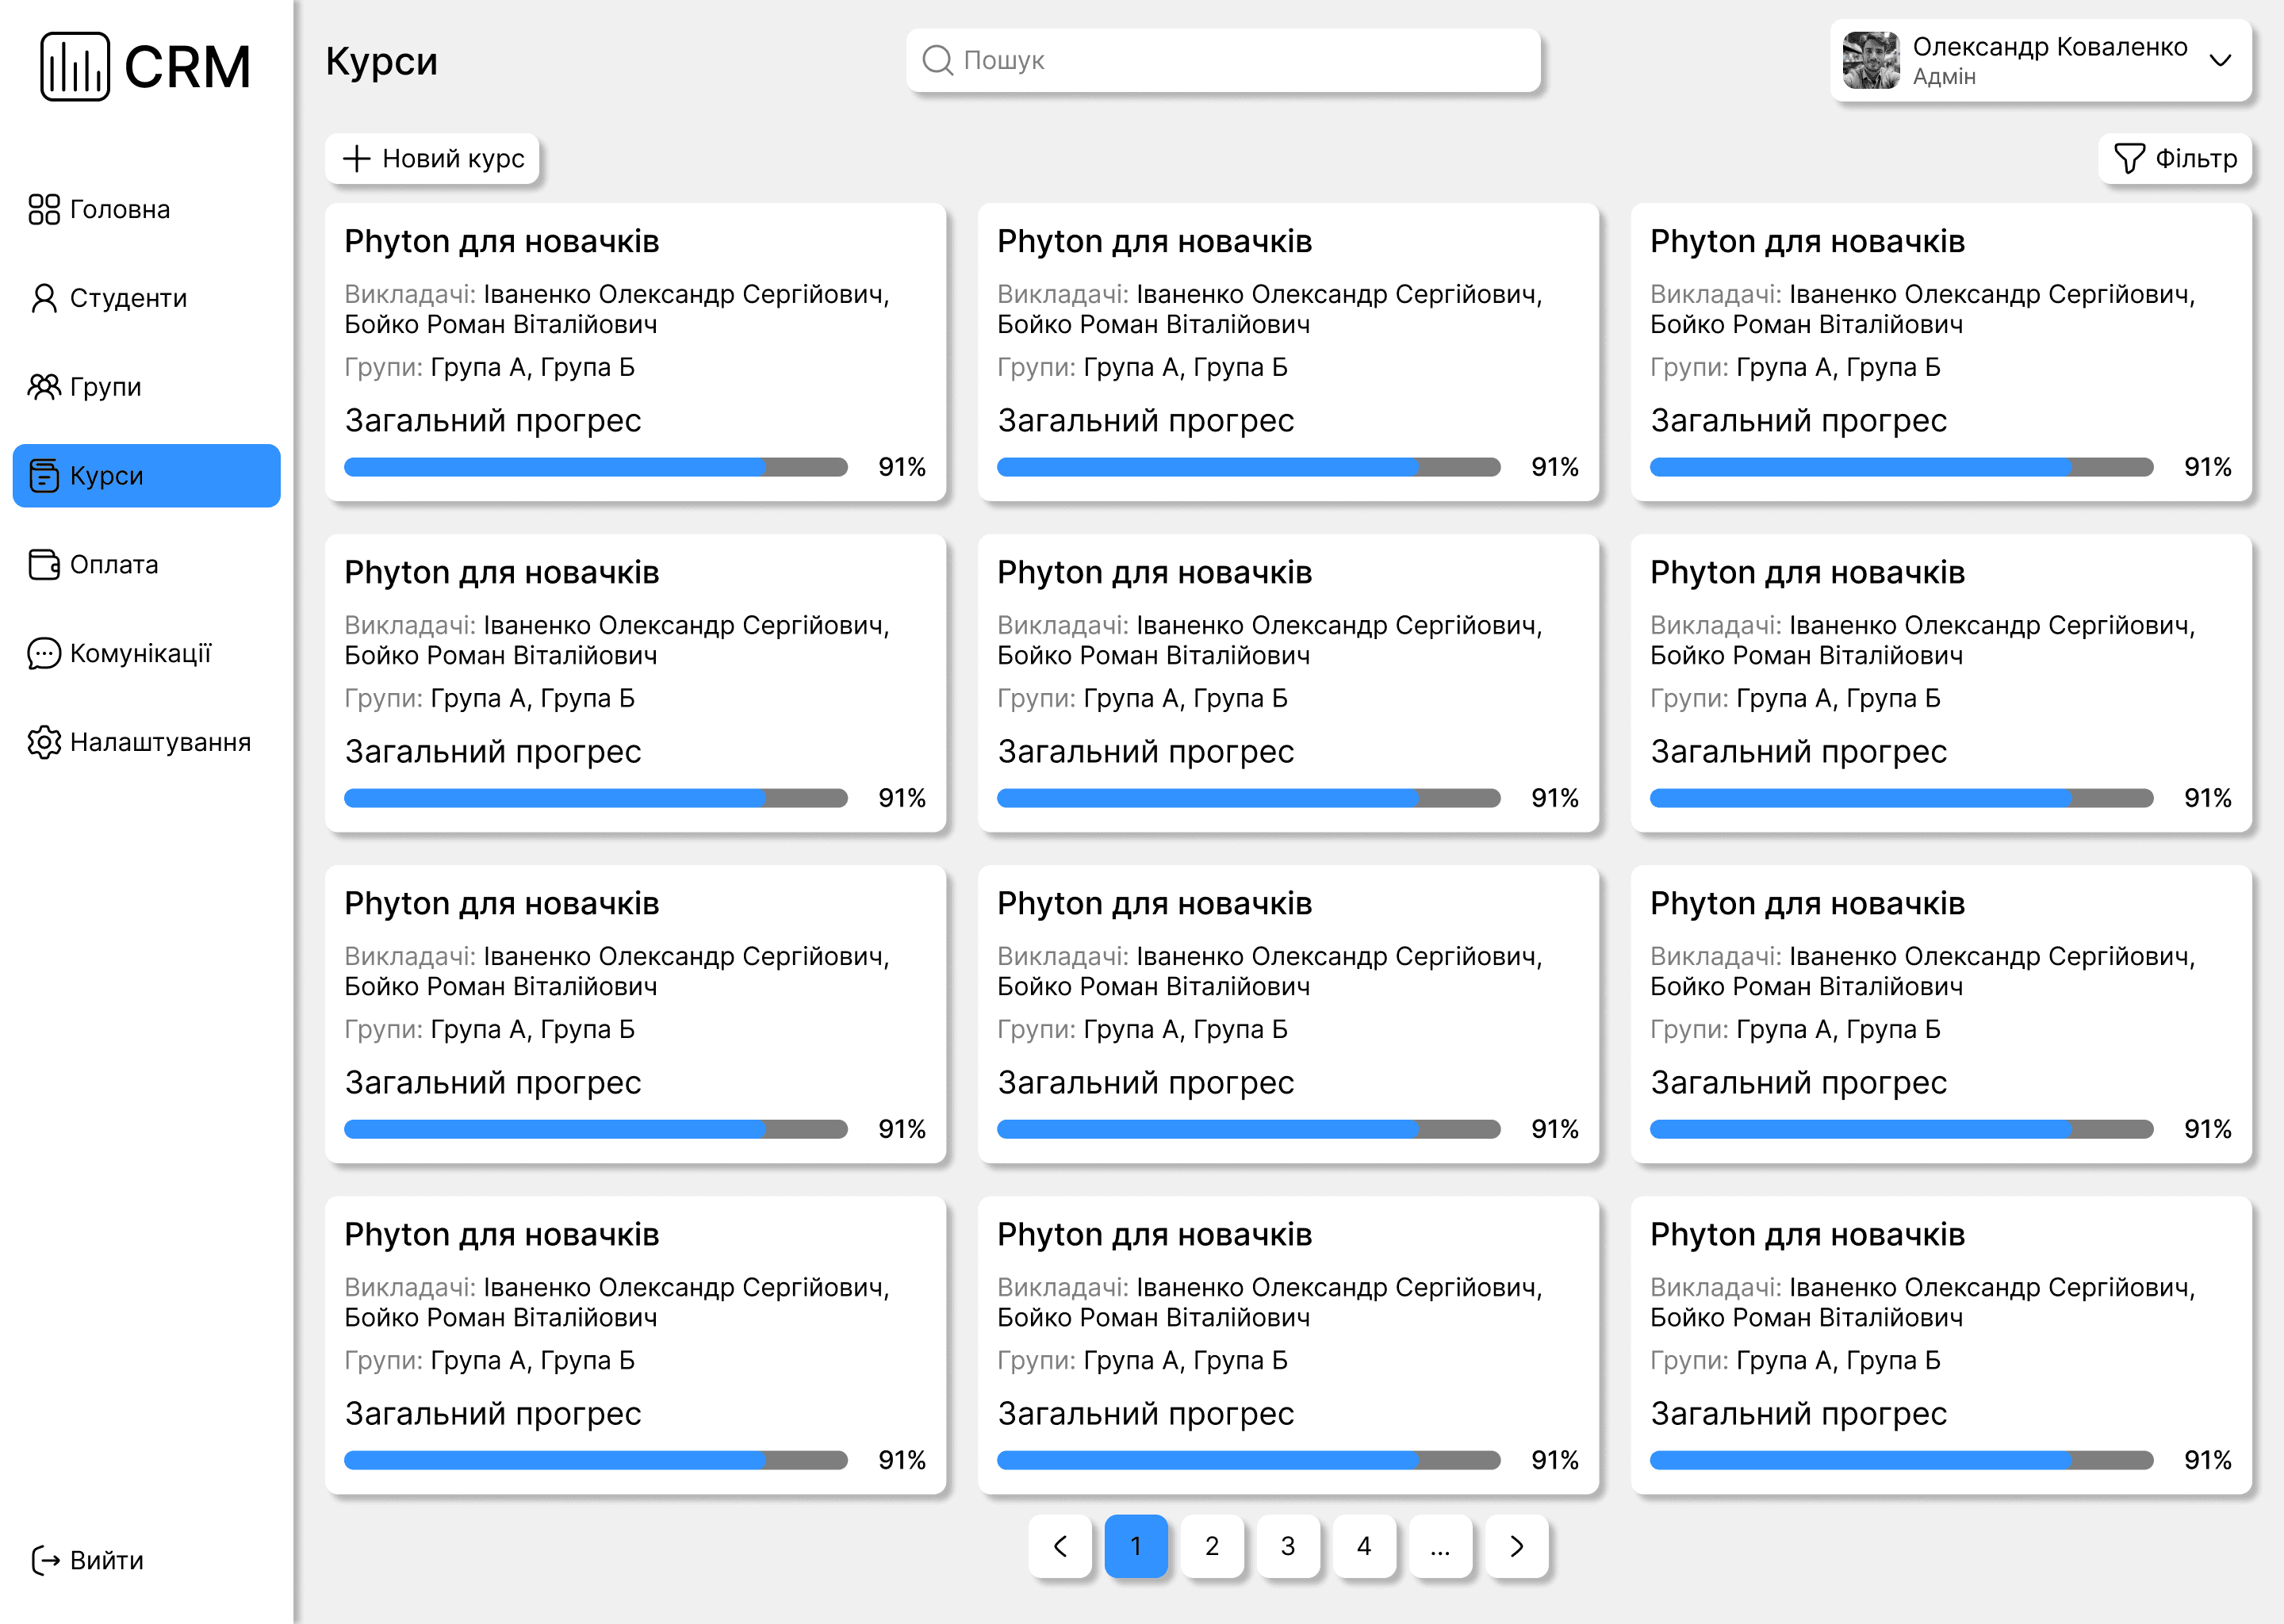
Task: Click the magnifier icon in search bar
Action: coord(937,60)
